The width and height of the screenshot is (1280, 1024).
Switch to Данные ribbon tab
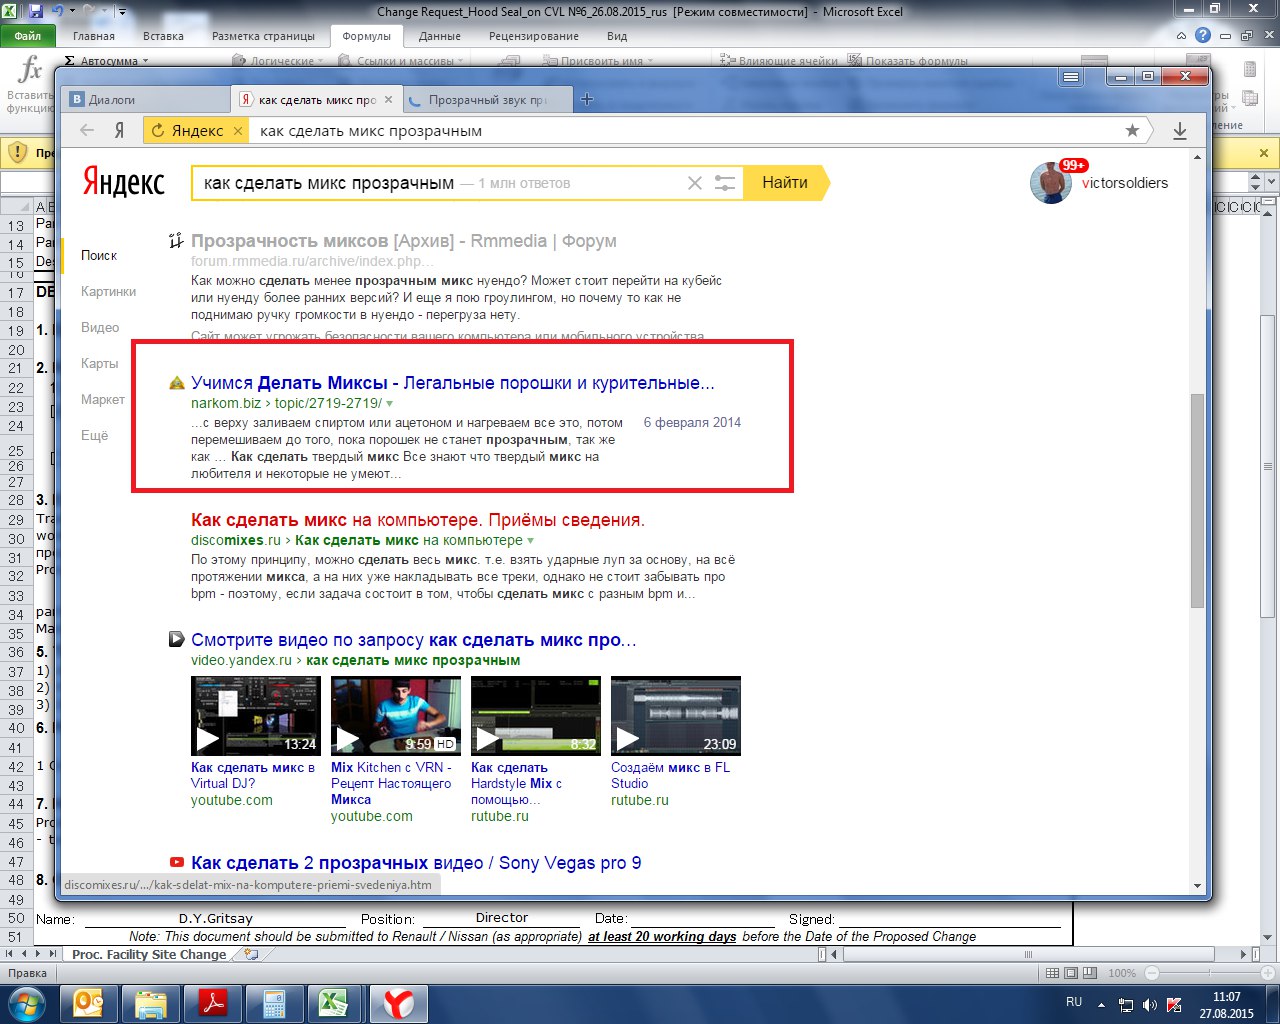coord(440,36)
